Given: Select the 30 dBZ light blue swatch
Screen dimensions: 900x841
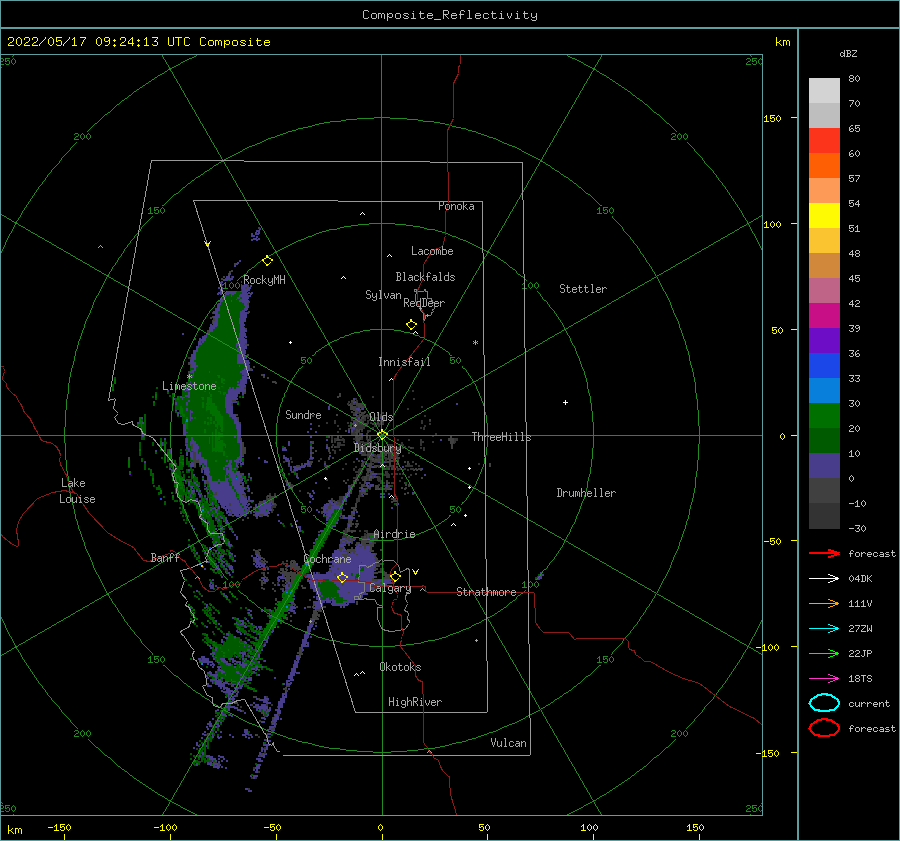Looking at the screenshot, I should coord(824,390).
